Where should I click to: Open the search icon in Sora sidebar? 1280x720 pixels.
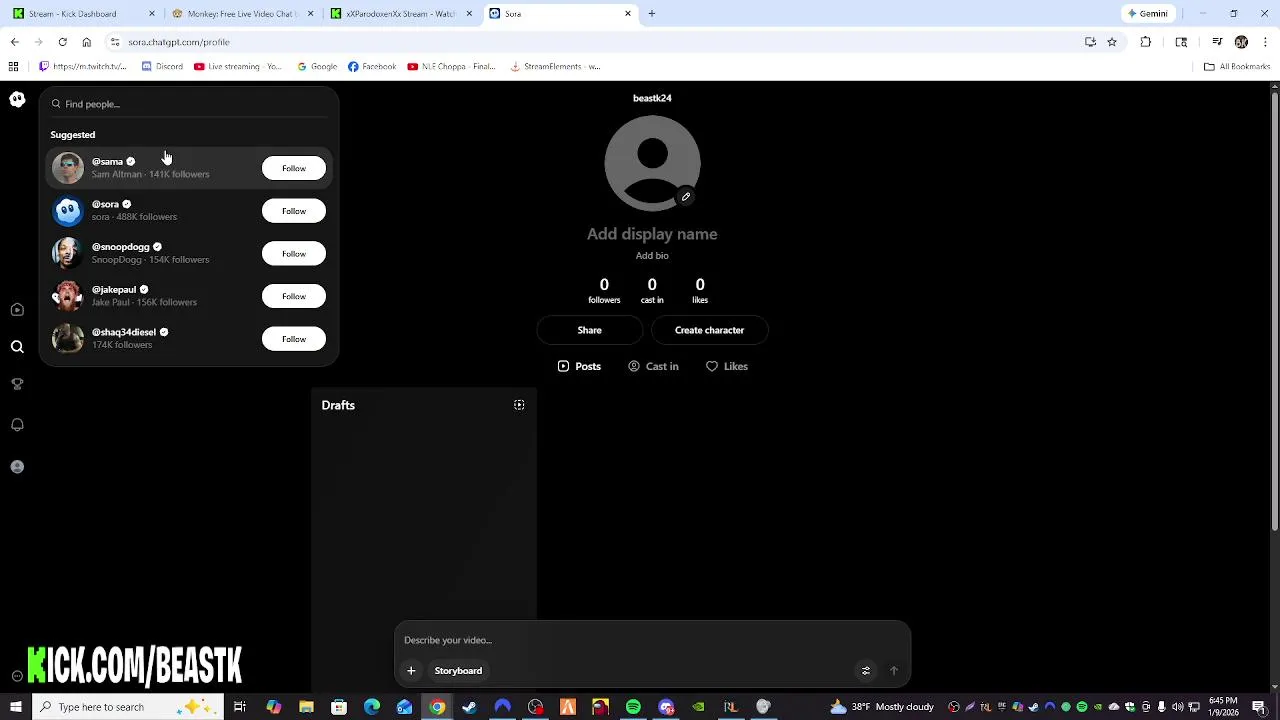pos(17,347)
